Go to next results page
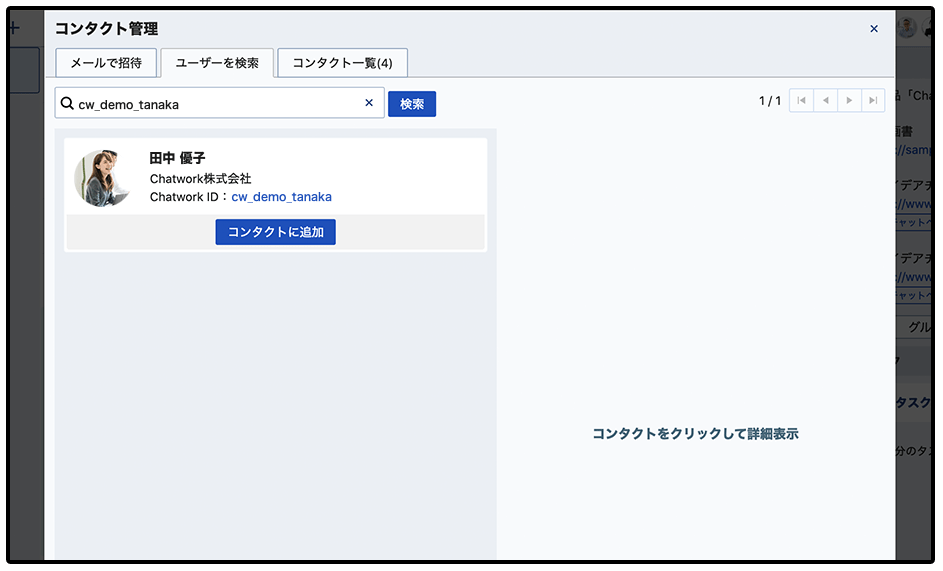This screenshot has width=943, height=571. tap(849, 101)
